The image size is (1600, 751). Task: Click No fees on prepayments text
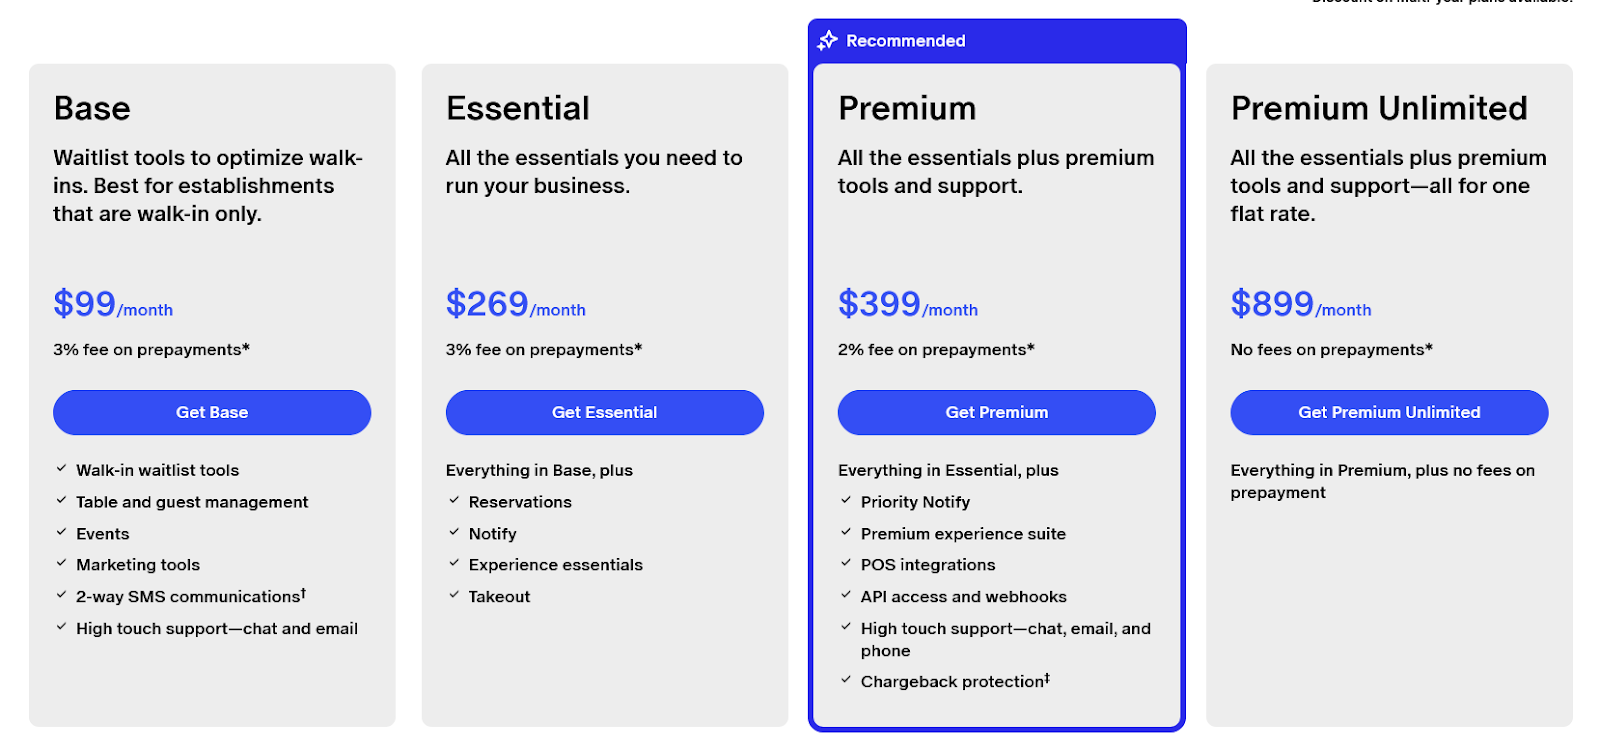coord(1331,350)
